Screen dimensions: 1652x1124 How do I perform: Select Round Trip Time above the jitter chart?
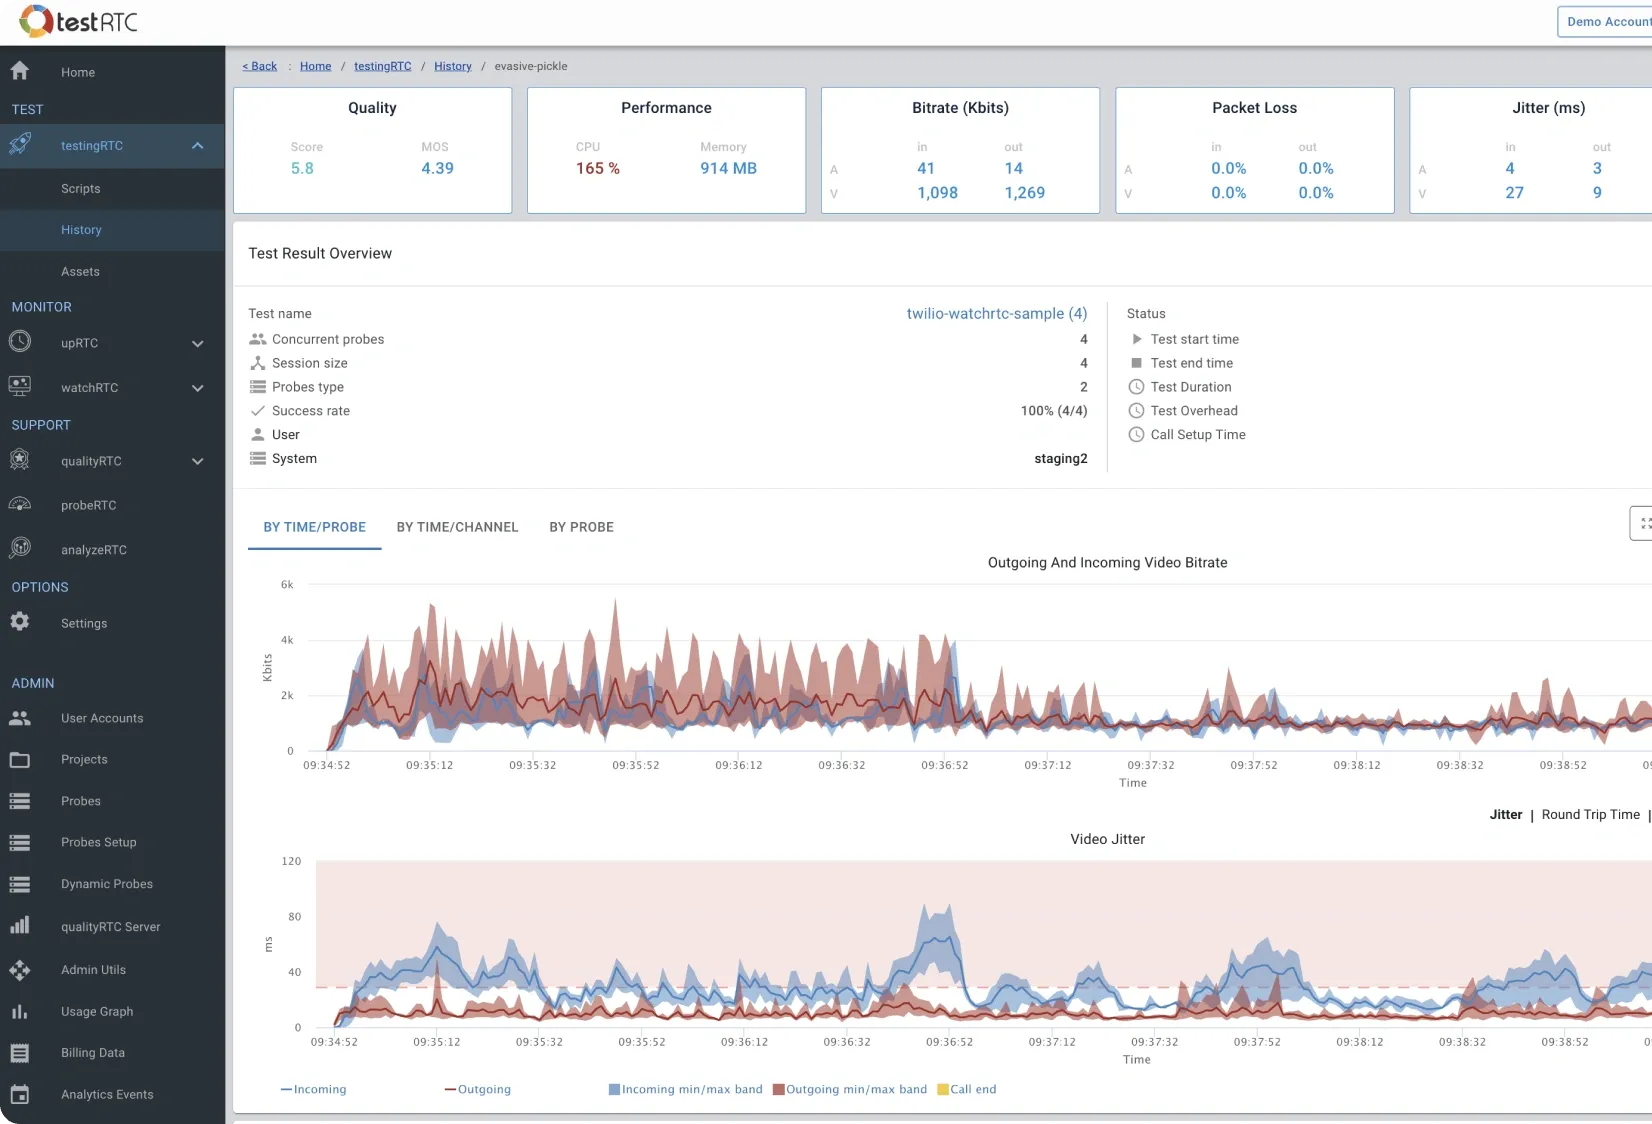(x=1589, y=814)
